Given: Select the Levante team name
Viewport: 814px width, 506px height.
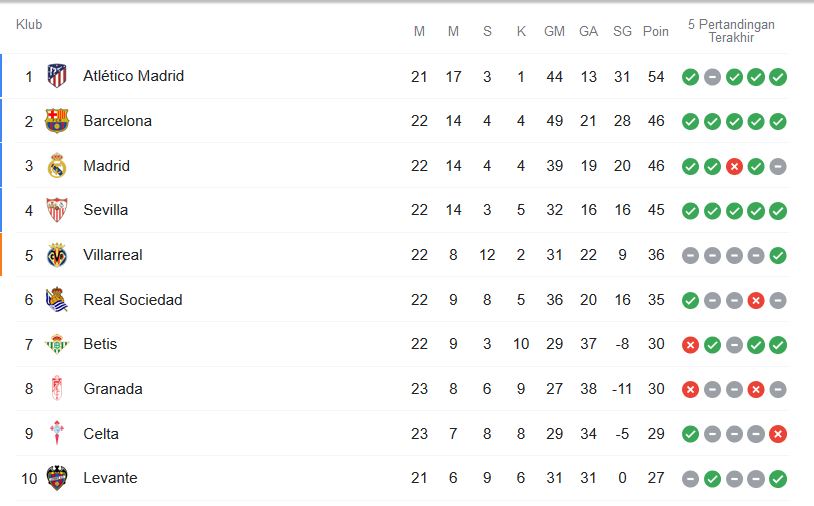Looking at the screenshot, I should click(x=110, y=478).
